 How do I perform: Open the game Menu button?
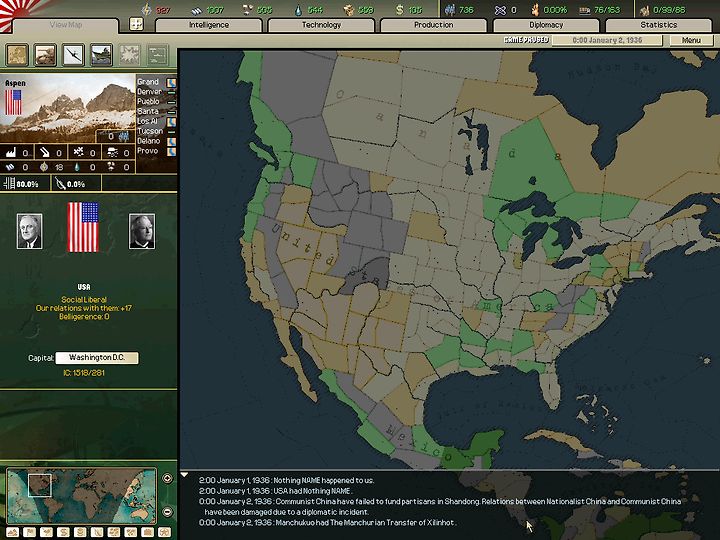(691, 40)
